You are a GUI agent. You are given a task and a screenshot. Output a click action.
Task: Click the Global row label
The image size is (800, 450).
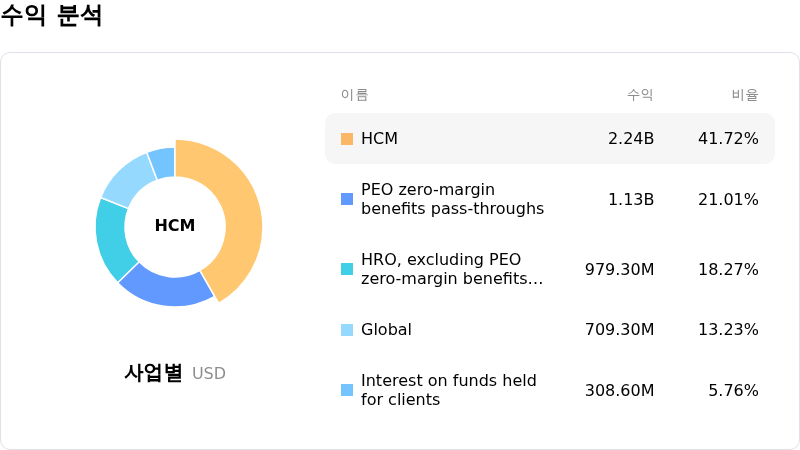click(x=386, y=330)
